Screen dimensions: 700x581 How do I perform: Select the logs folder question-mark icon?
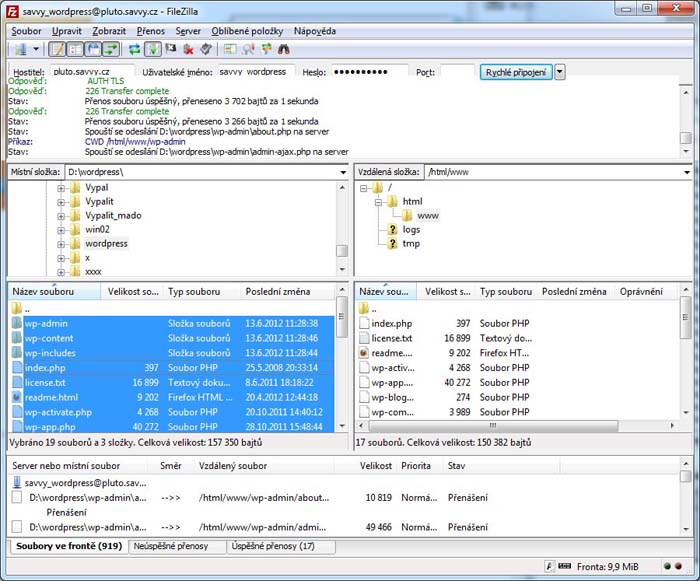coord(392,230)
